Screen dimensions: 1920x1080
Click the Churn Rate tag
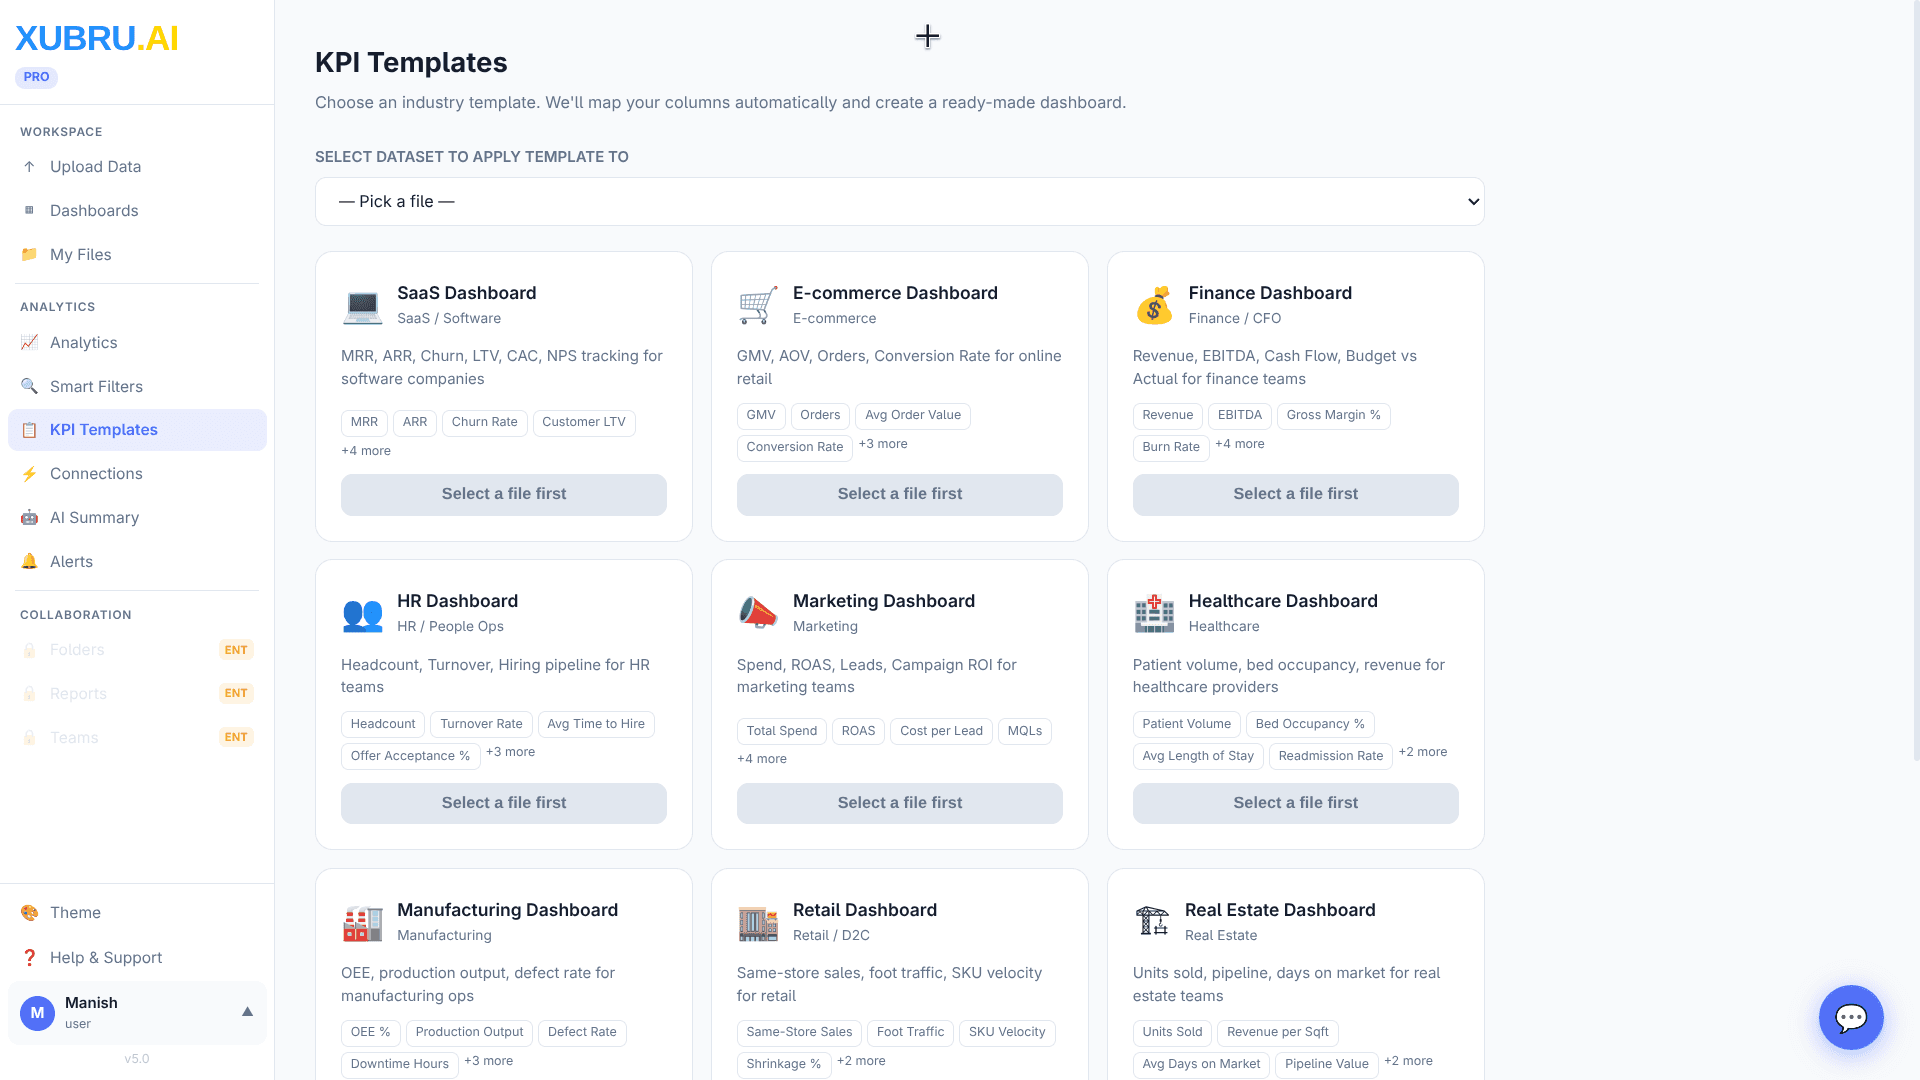coord(484,423)
